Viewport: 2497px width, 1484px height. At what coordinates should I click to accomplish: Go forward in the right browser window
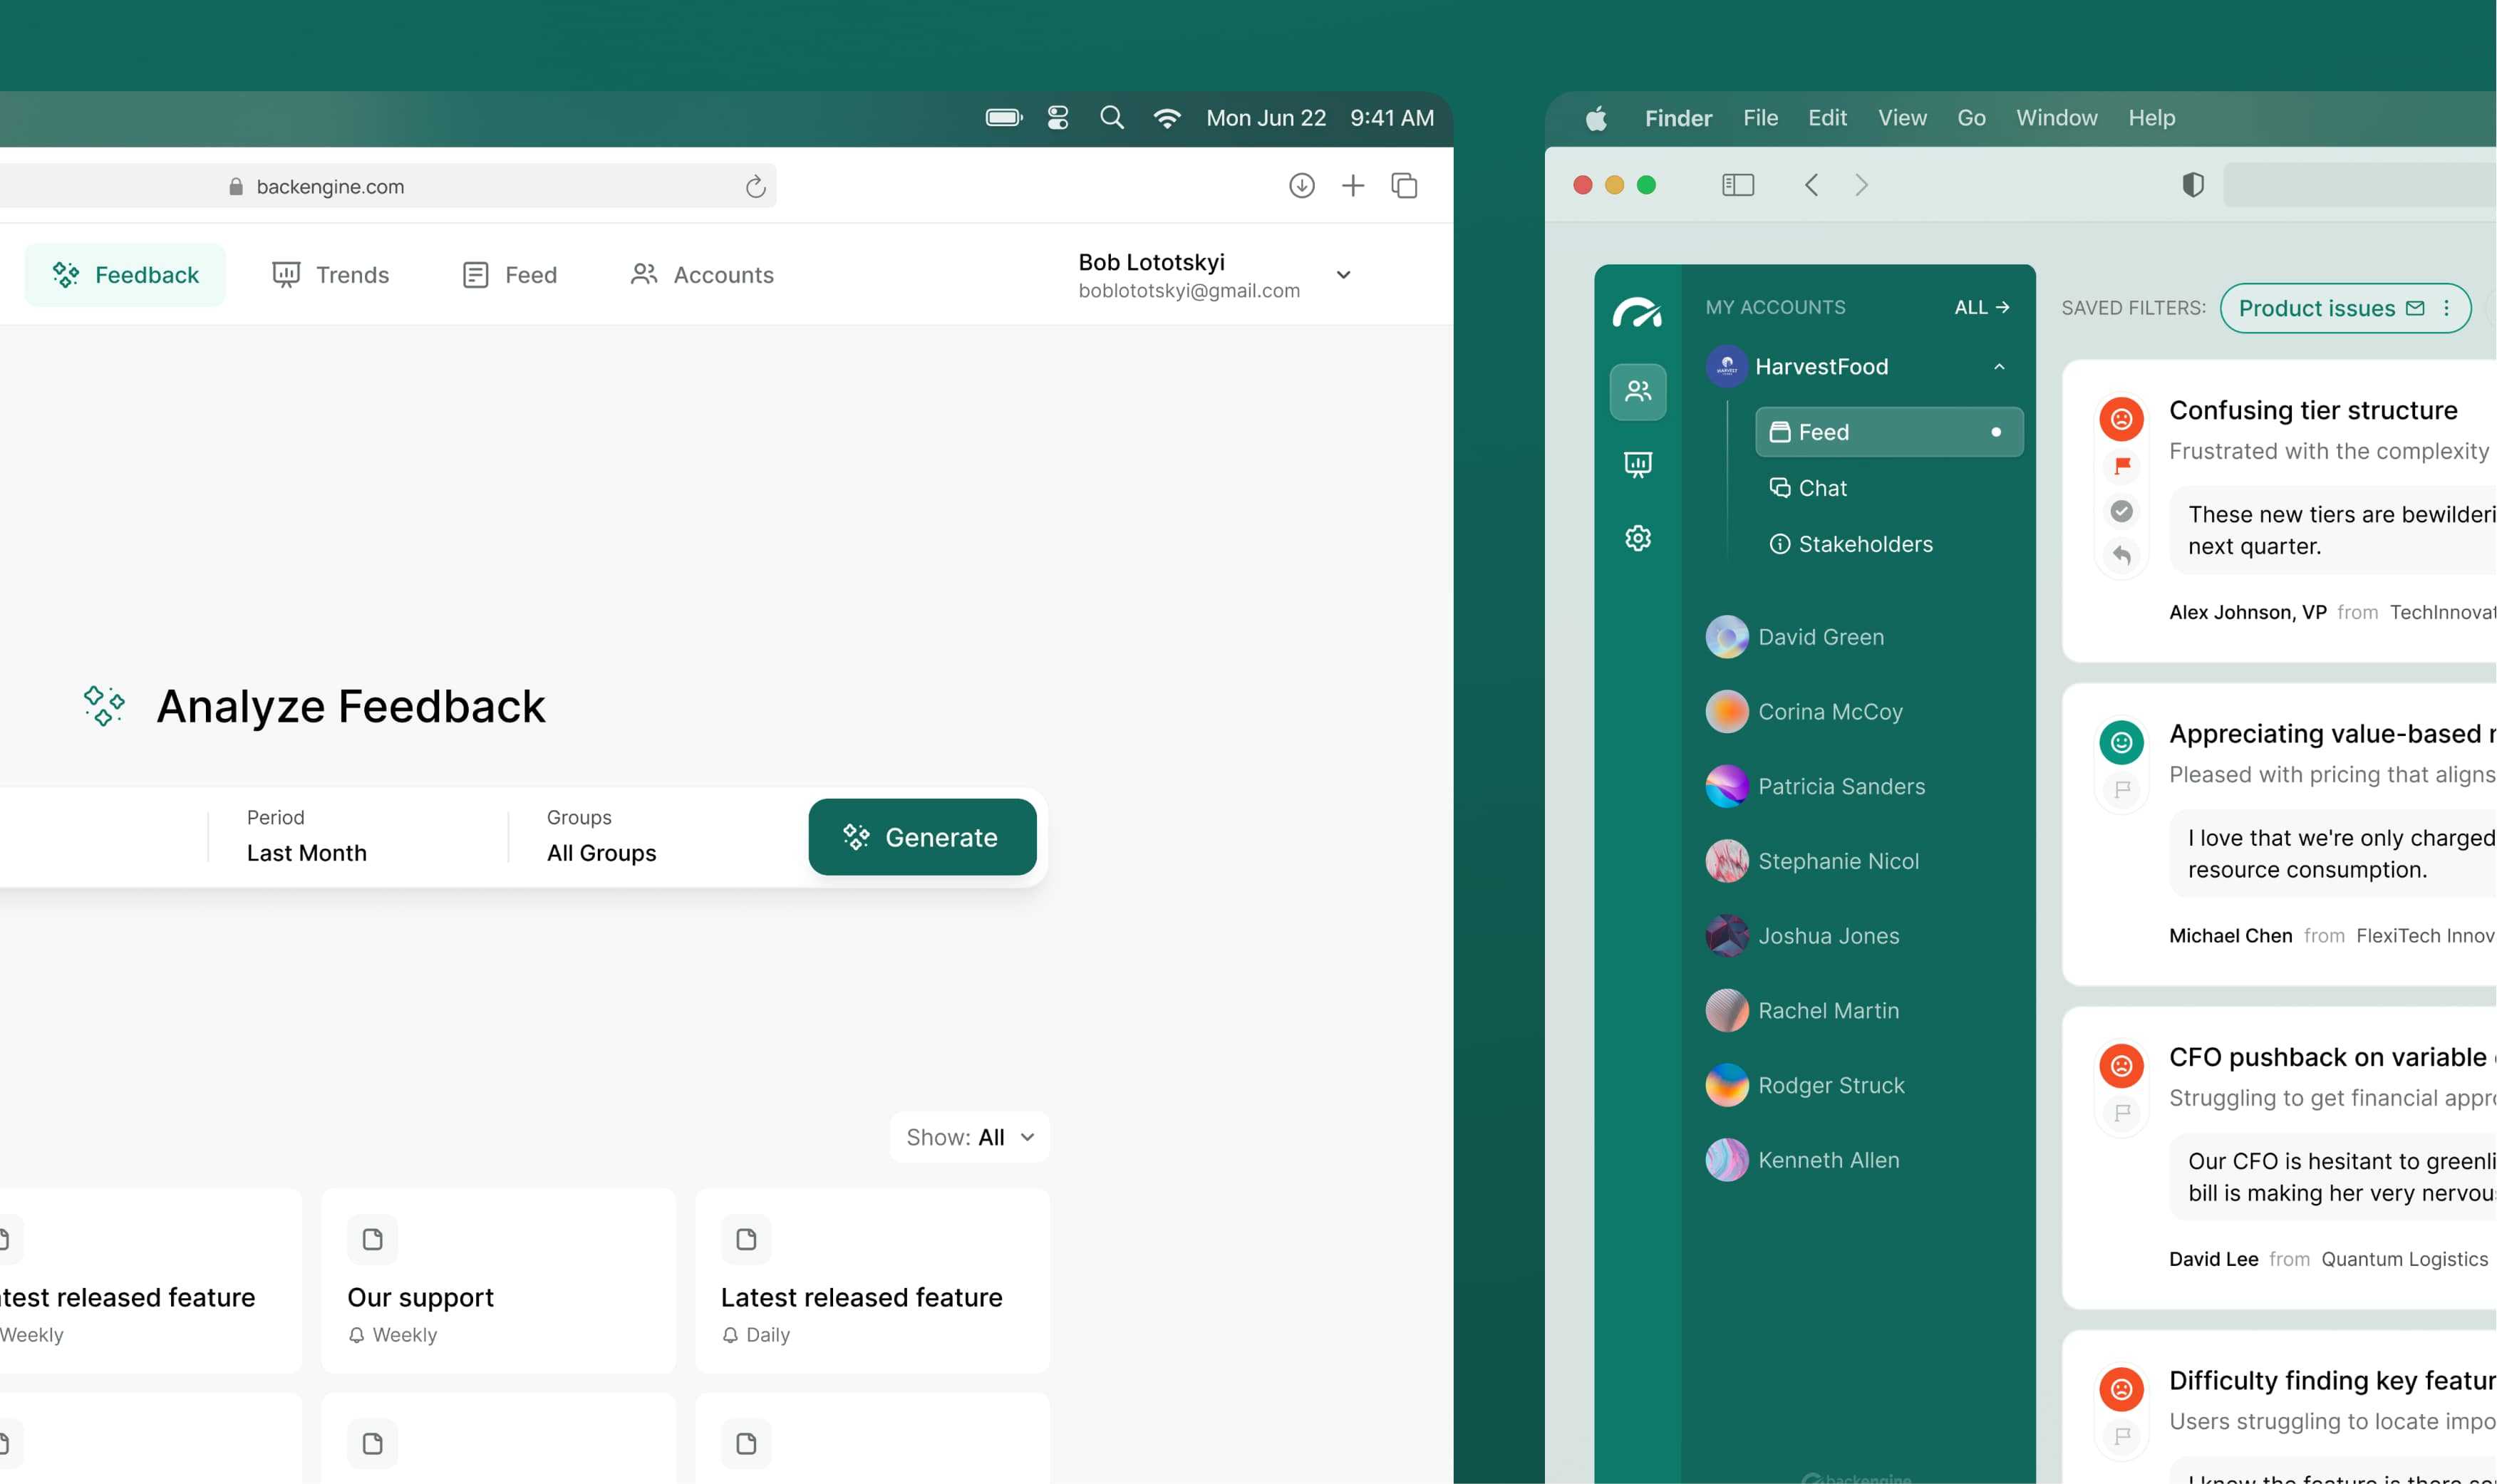click(x=1861, y=185)
